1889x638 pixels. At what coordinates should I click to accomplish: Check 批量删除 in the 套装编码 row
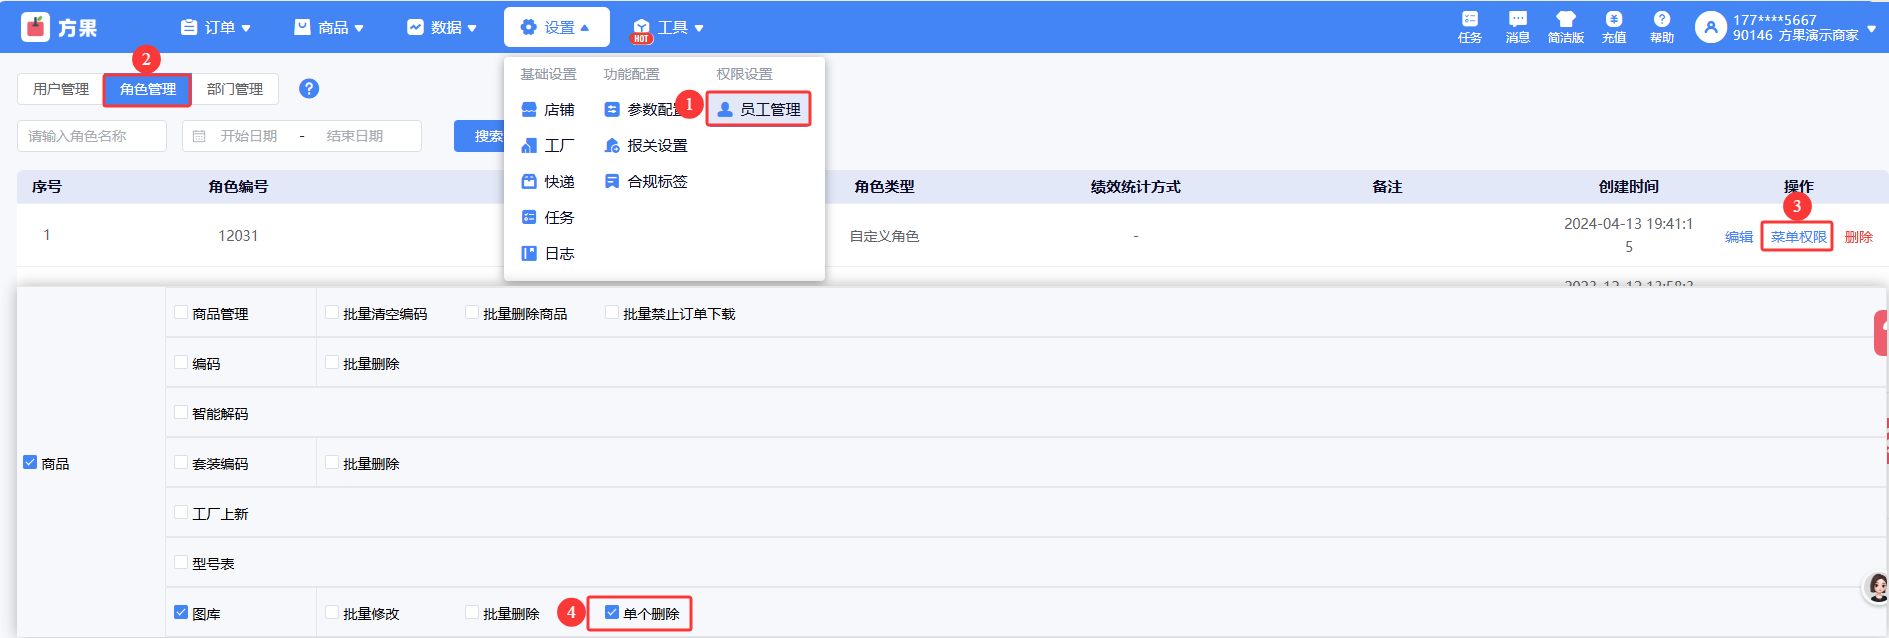pyautogui.click(x=332, y=462)
